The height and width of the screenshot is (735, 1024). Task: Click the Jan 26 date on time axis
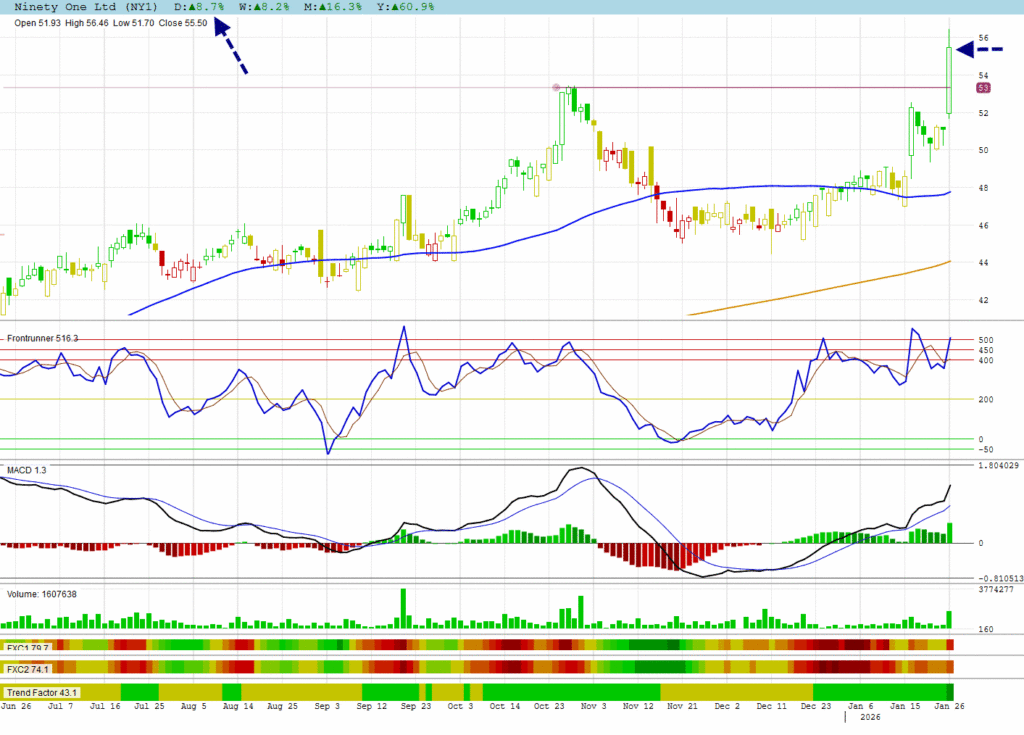pos(948,706)
